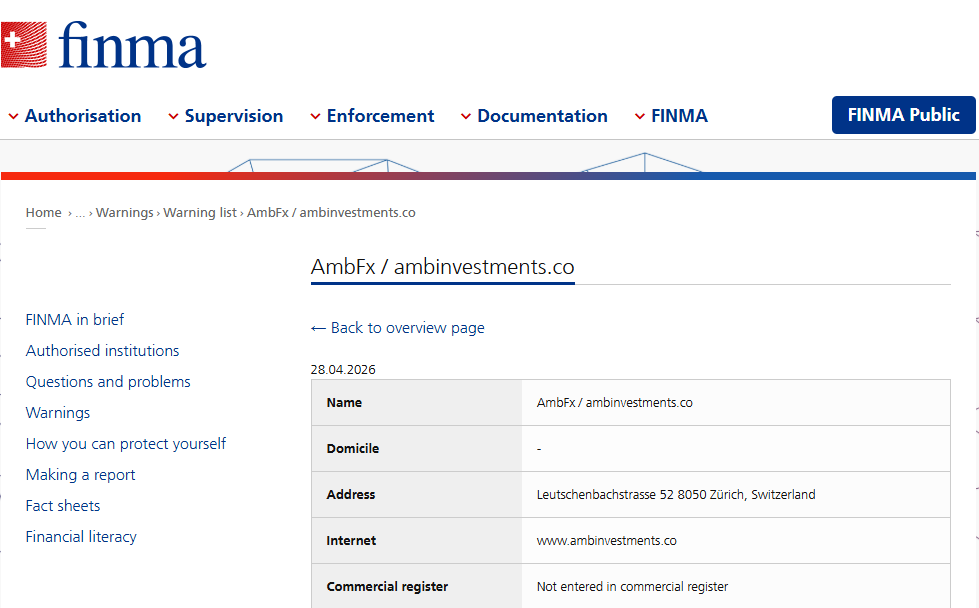This screenshot has height=608, width=979.
Task: Click the Name row label
Action: point(344,403)
